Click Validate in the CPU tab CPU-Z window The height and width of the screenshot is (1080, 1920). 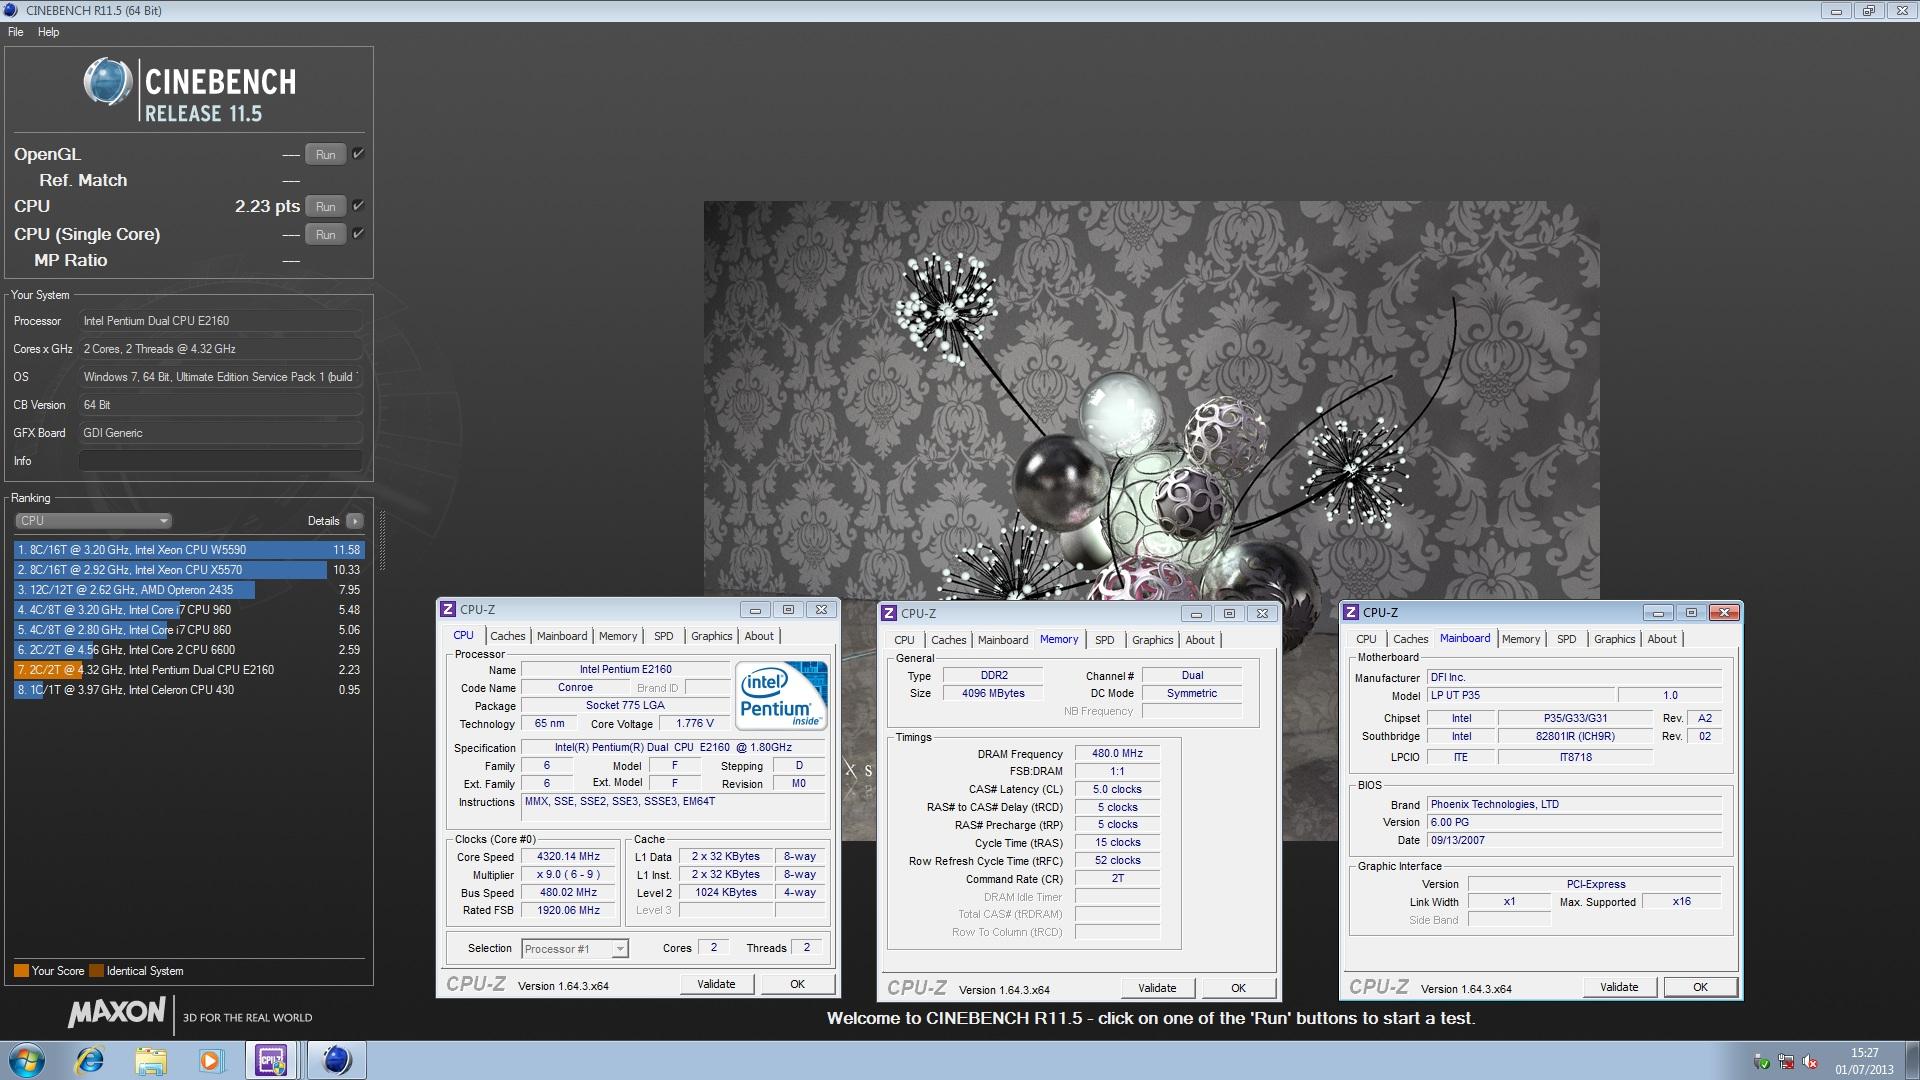coord(716,984)
